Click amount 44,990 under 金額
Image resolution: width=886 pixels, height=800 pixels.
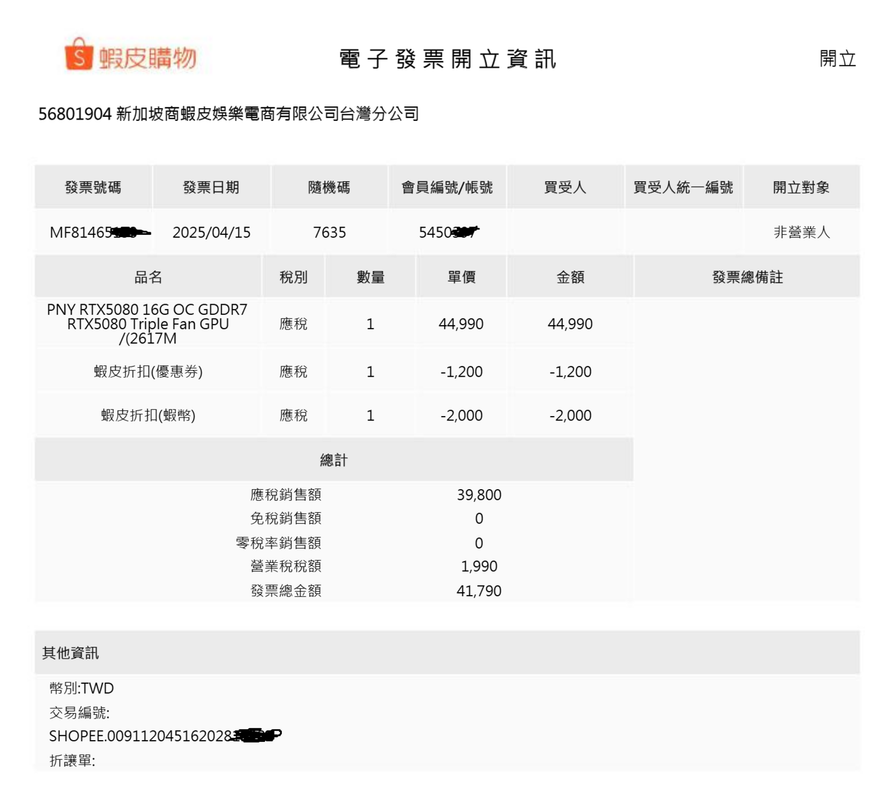570,324
